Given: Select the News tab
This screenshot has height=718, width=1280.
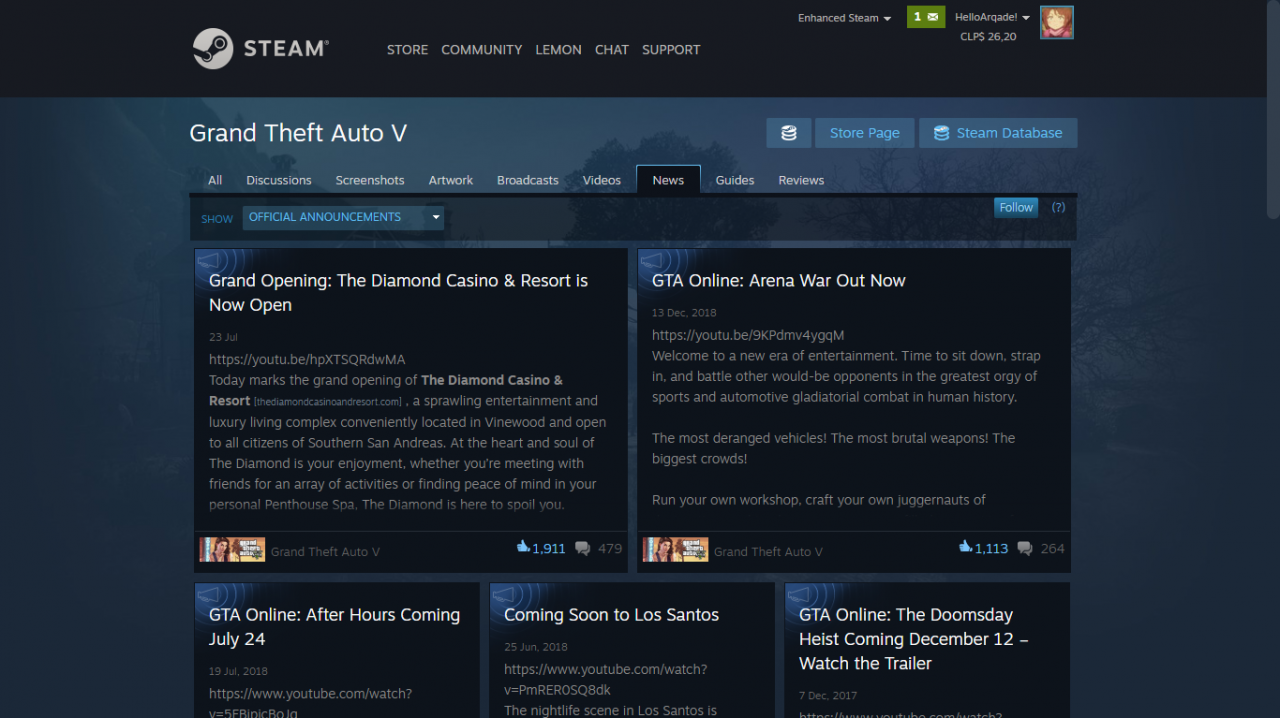Looking at the screenshot, I should pyautogui.click(x=668, y=180).
